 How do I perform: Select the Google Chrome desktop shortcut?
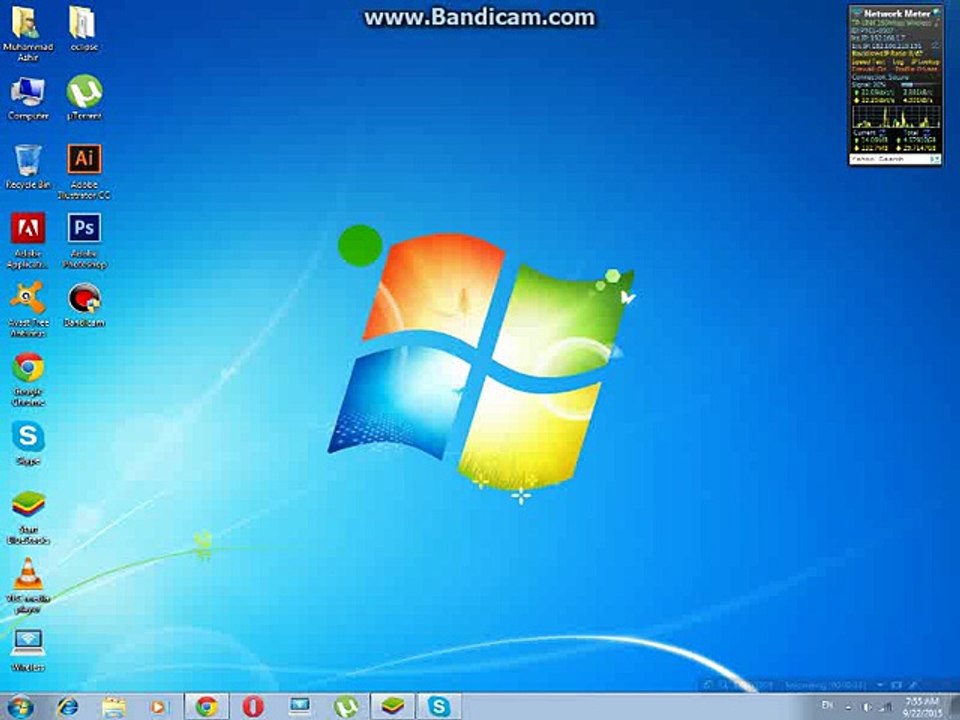(x=28, y=380)
